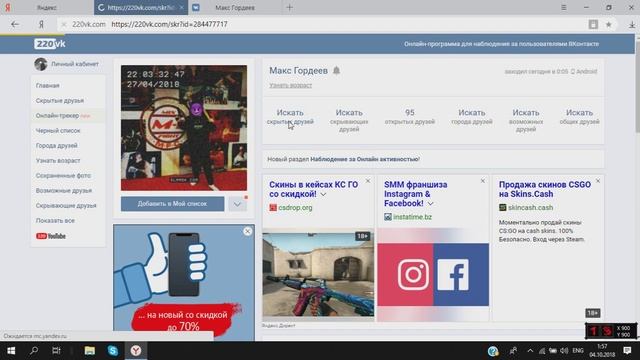Click the notification bell beside Макс Гордеев
640x360 pixels.
coord(336,71)
